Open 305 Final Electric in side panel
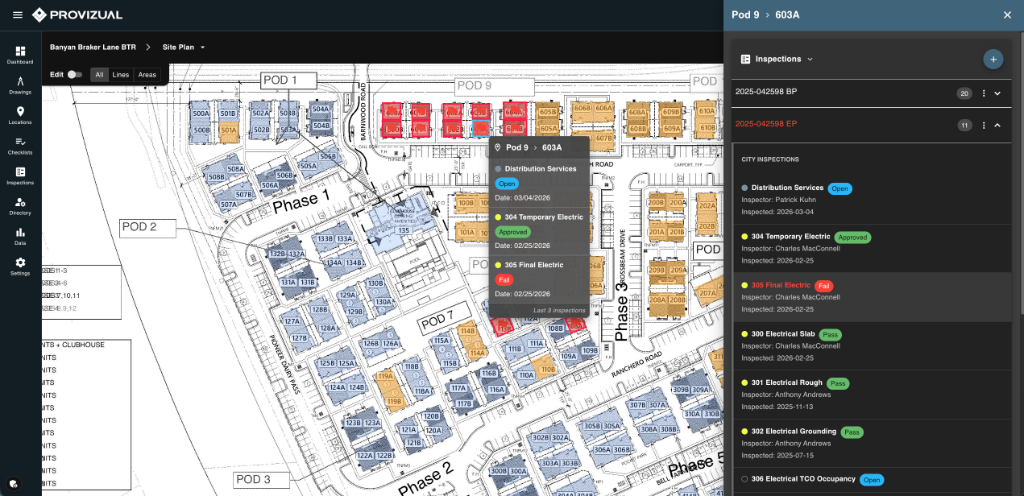The image size is (1024, 496). point(872,297)
